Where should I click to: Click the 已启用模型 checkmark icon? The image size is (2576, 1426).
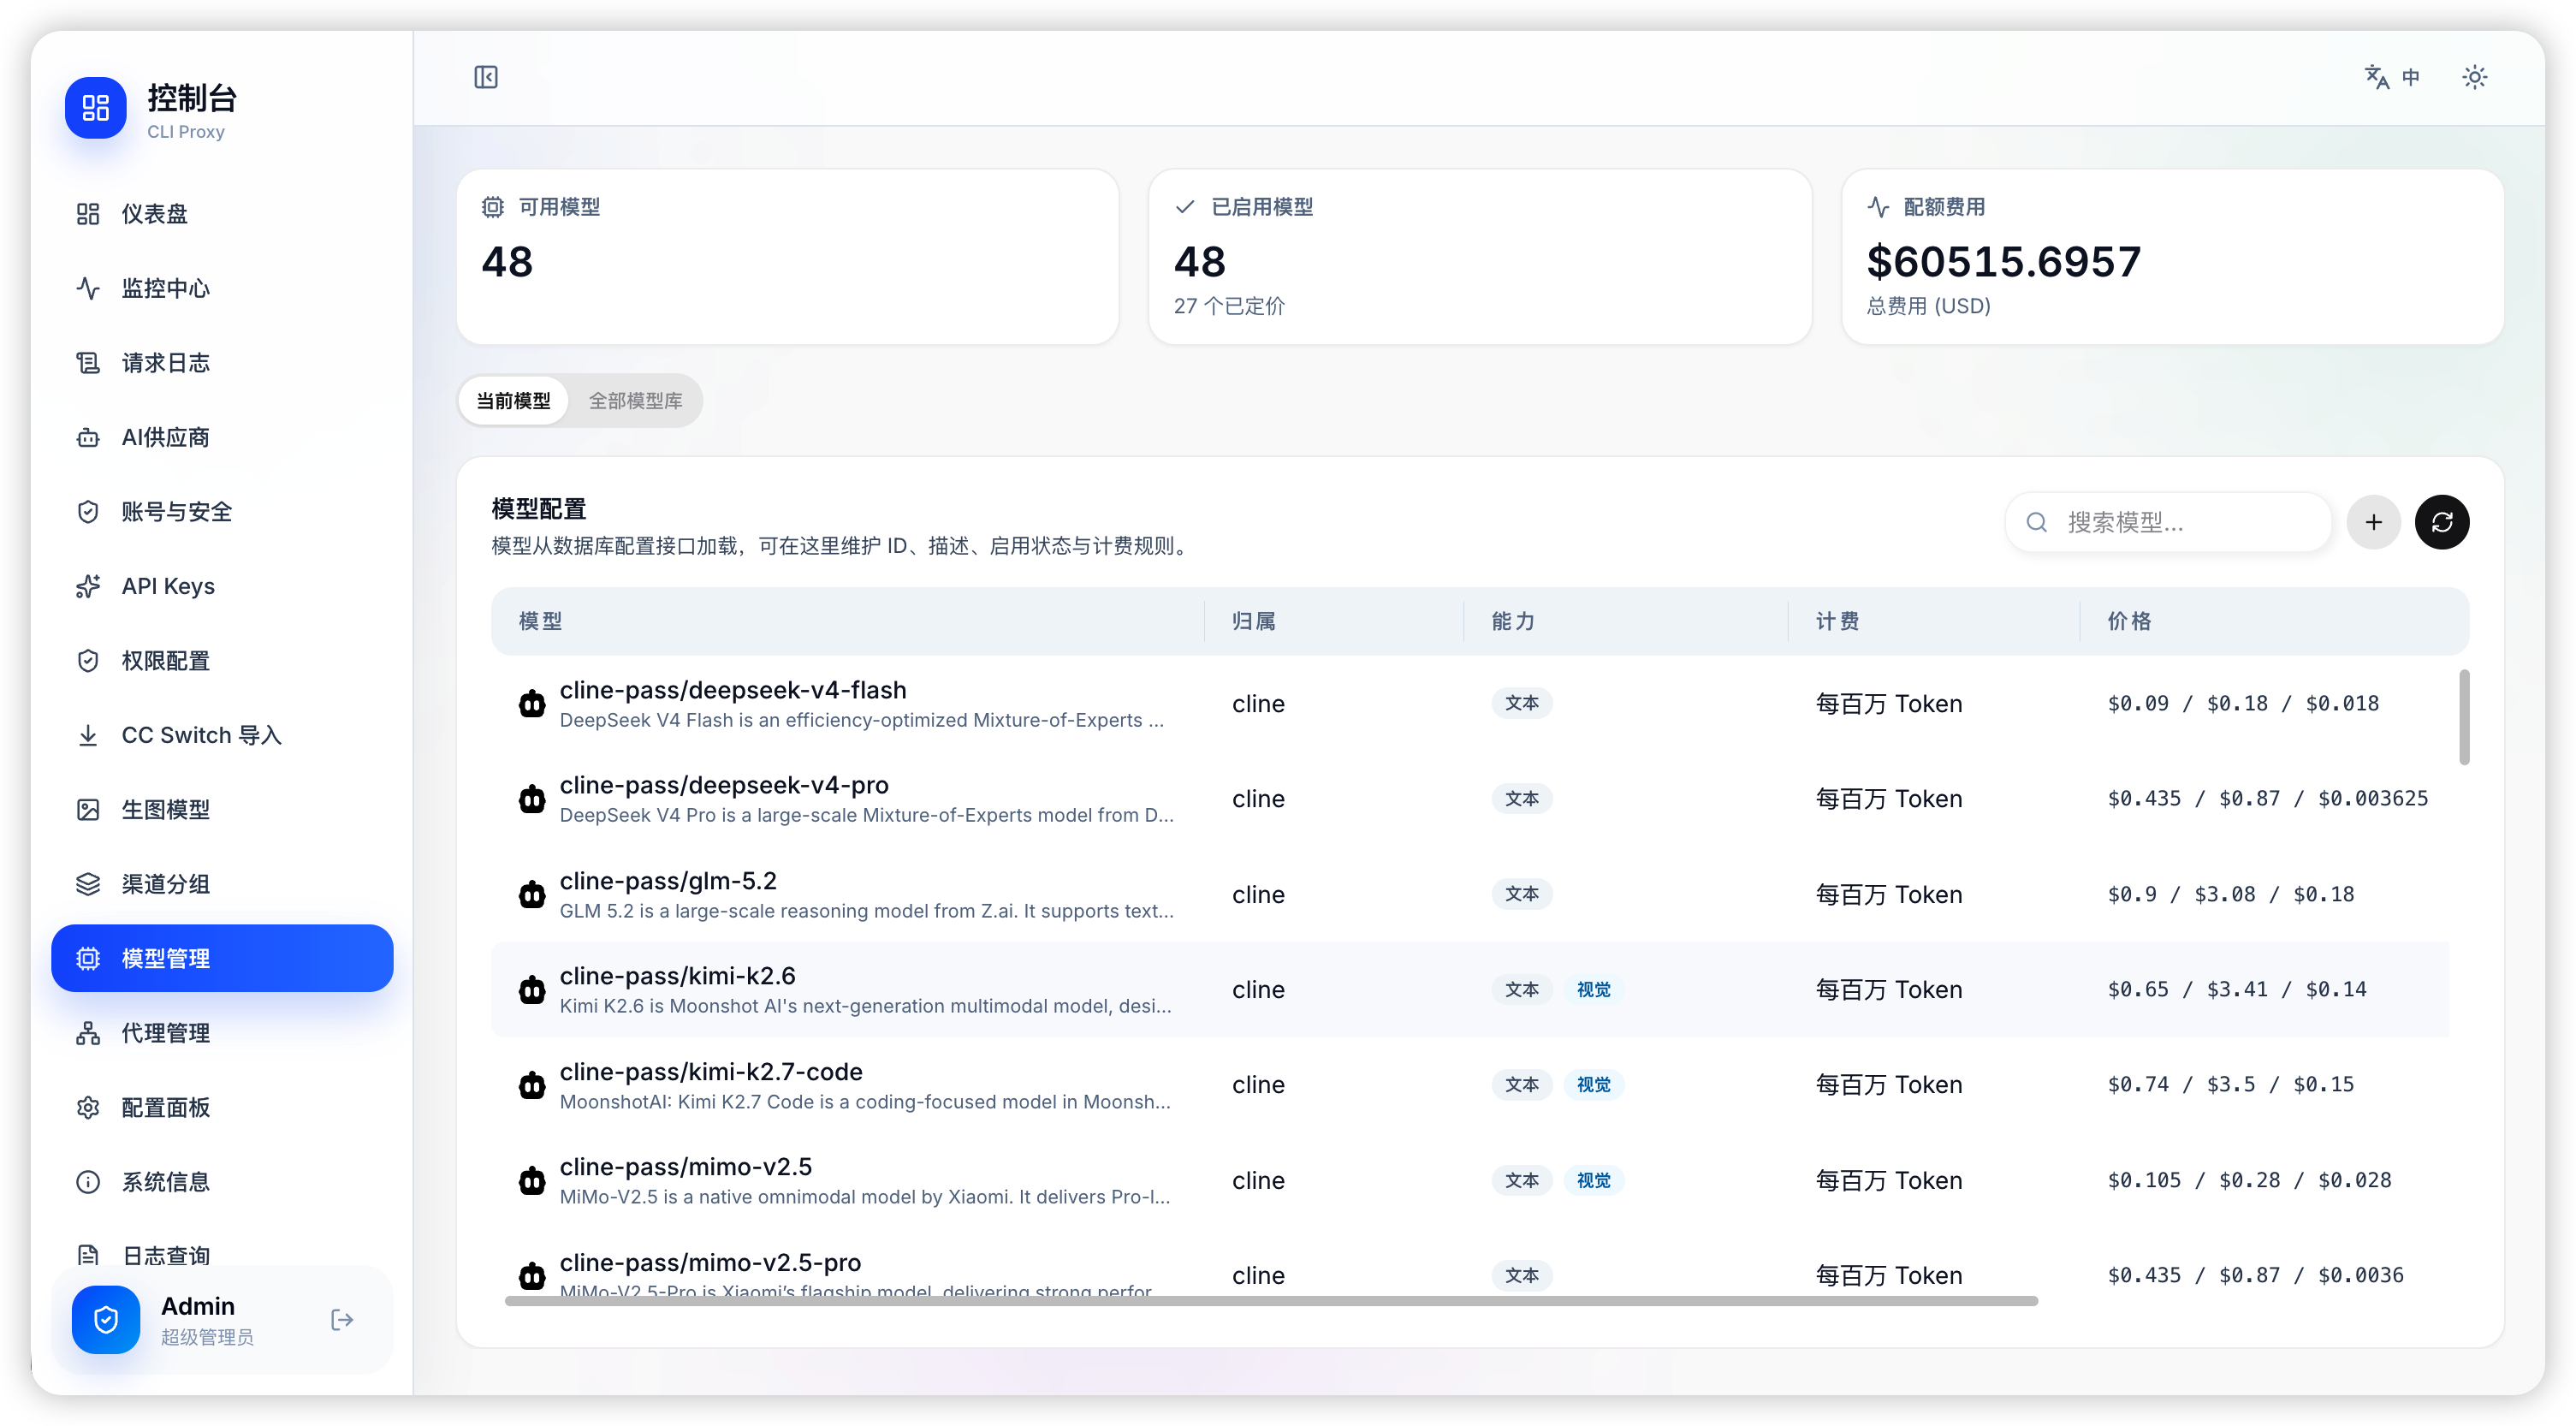[x=1185, y=207]
